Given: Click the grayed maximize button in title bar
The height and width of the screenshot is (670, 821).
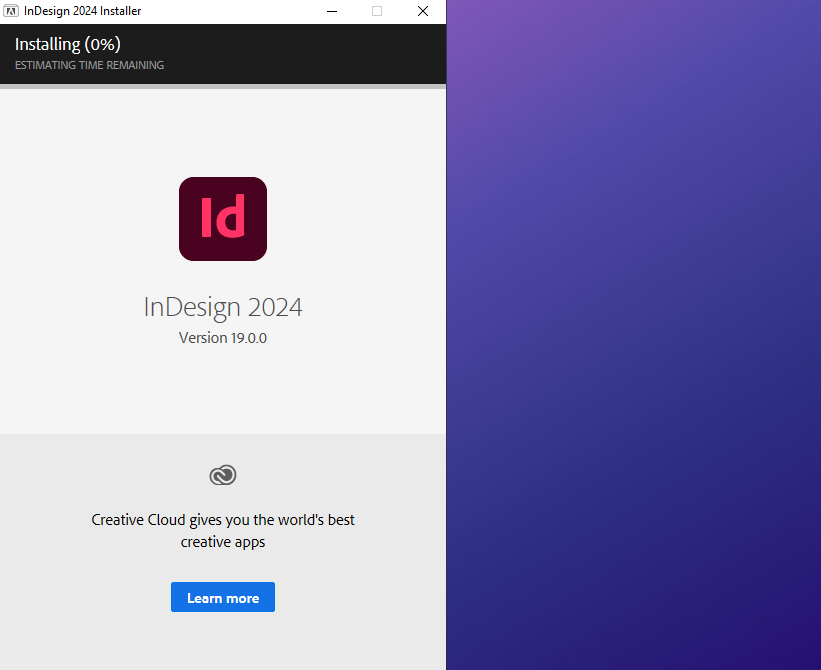Looking at the screenshot, I should 377,11.
